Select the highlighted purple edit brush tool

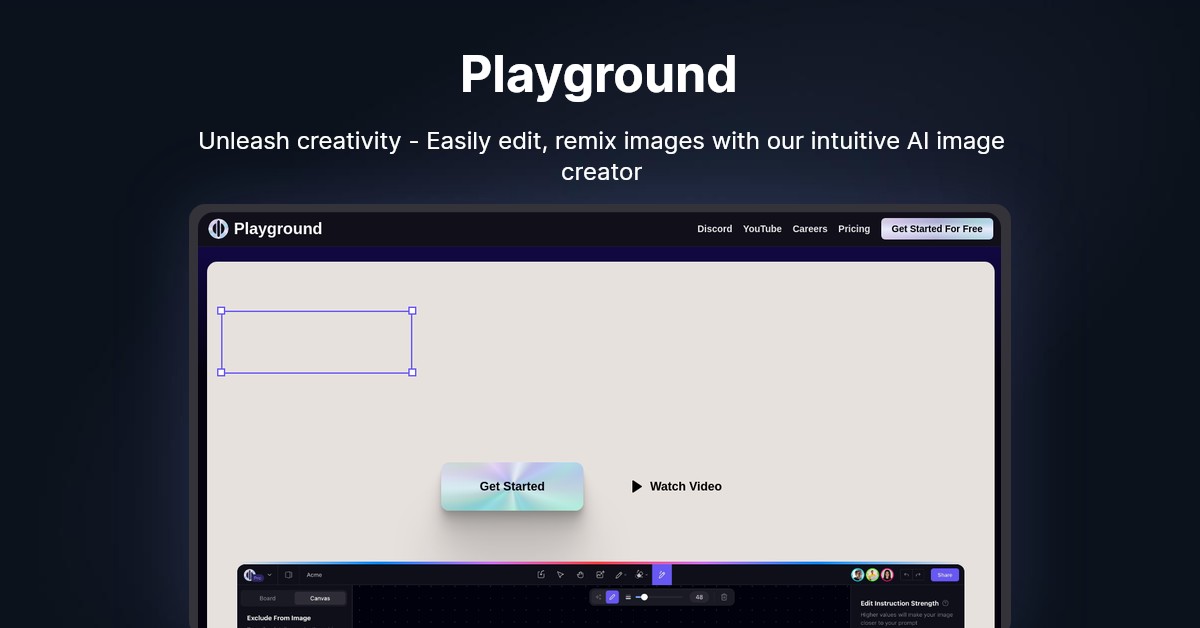[661, 575]
